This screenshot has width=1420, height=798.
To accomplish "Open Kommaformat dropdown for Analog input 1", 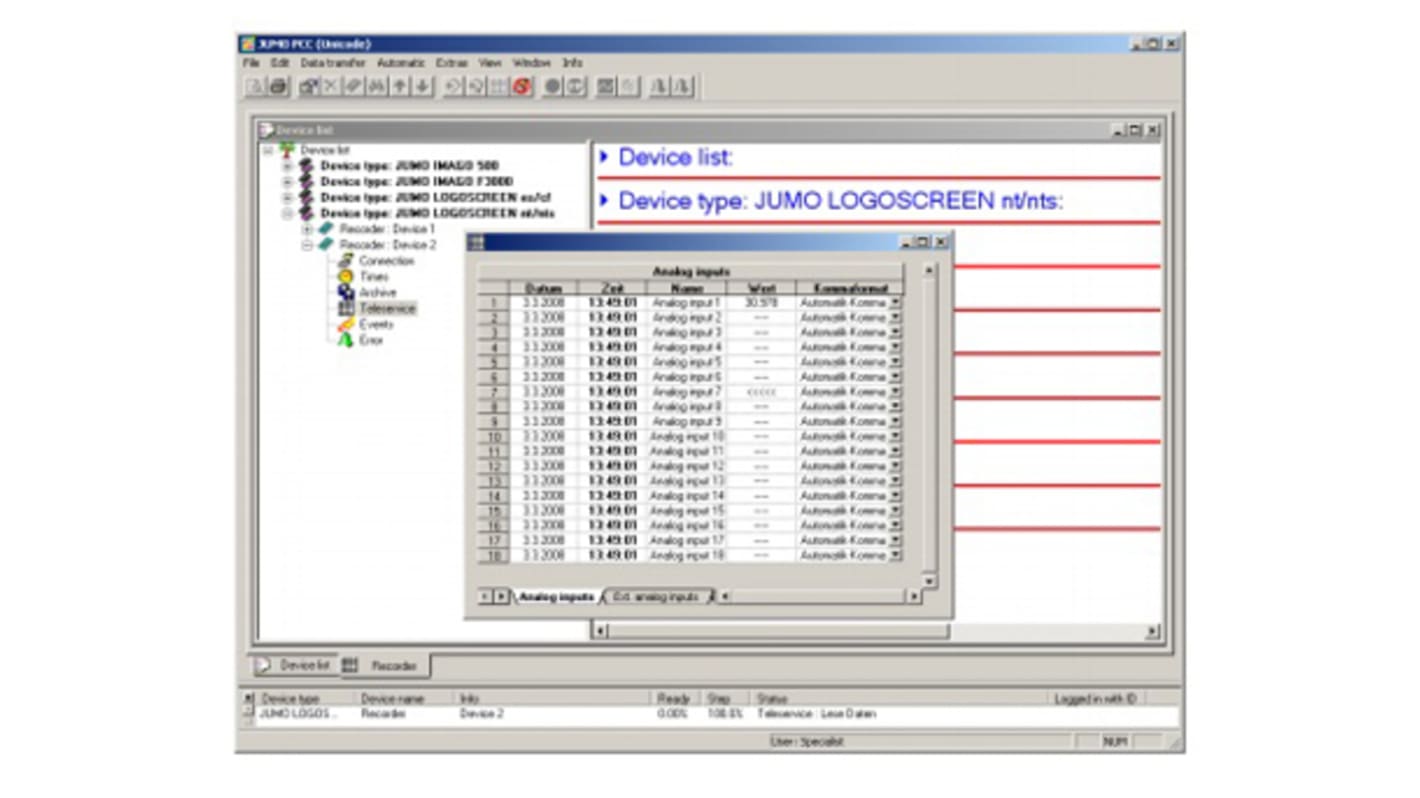I will coord(895,302).
